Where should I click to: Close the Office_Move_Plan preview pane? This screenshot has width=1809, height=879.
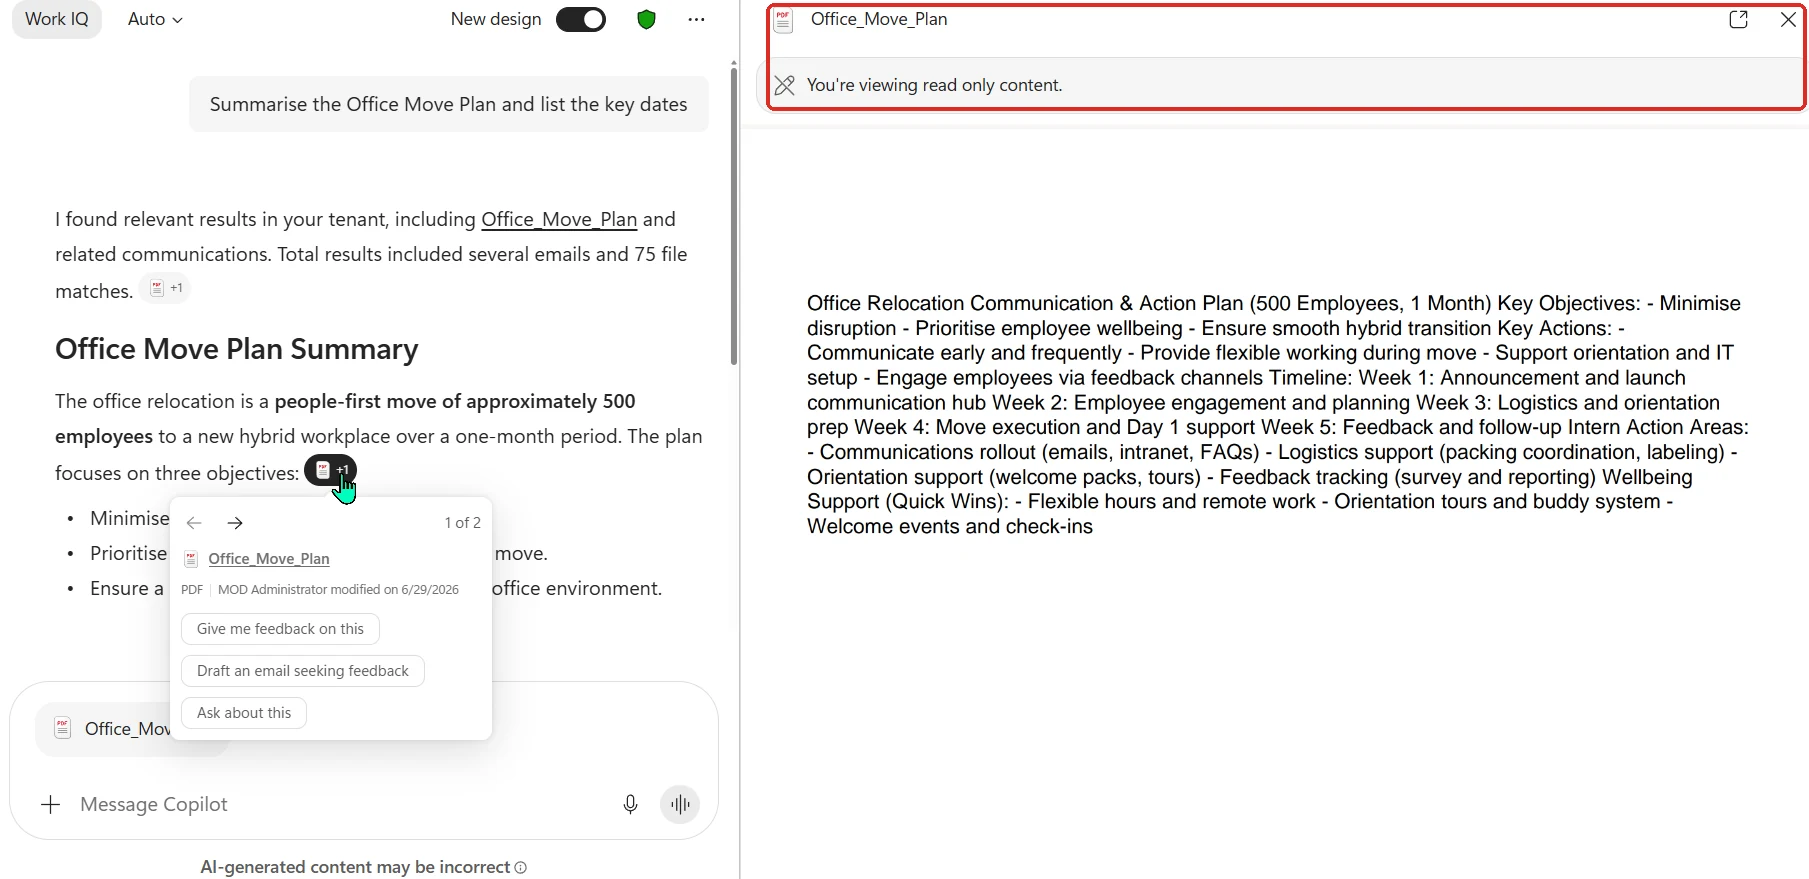(1788, 20)
